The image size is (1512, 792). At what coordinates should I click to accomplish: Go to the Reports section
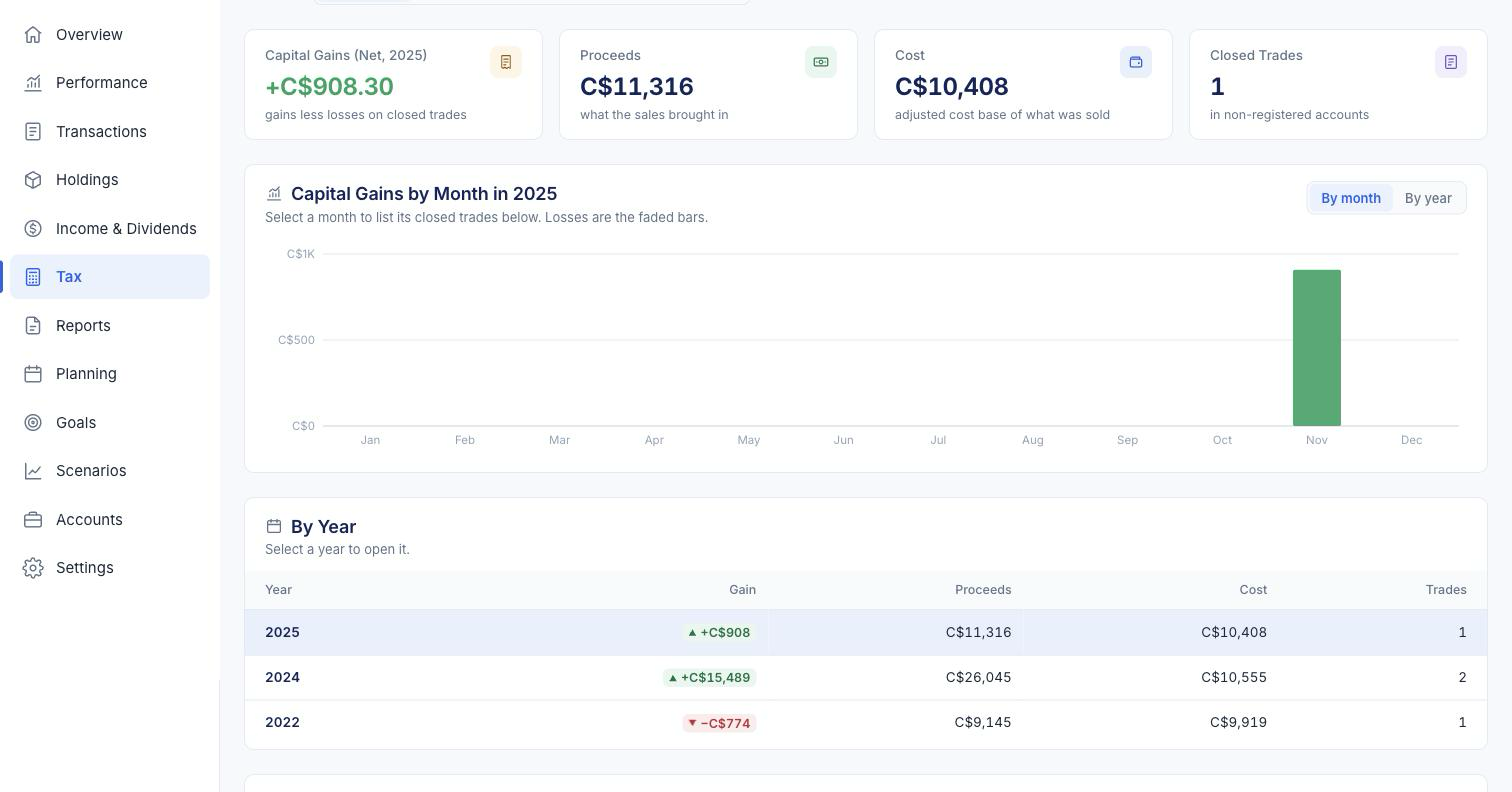pos(110,326)
